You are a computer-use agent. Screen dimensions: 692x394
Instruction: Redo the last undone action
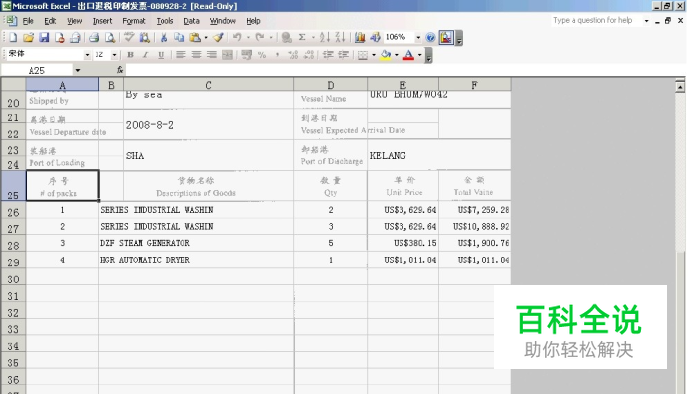click(260, 38)
